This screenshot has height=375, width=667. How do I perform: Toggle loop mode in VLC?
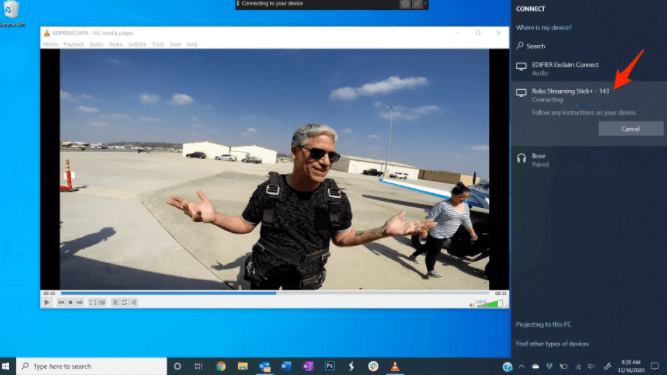coord(124,302)
